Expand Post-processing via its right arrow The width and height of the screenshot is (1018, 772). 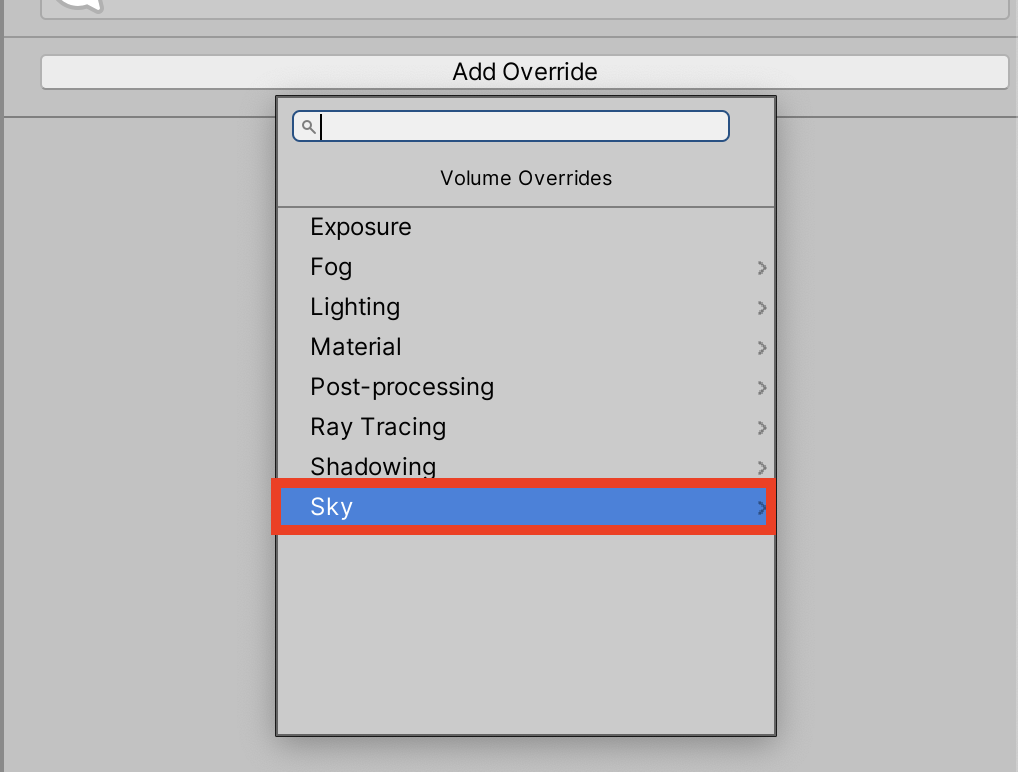(x=762, y=387)
